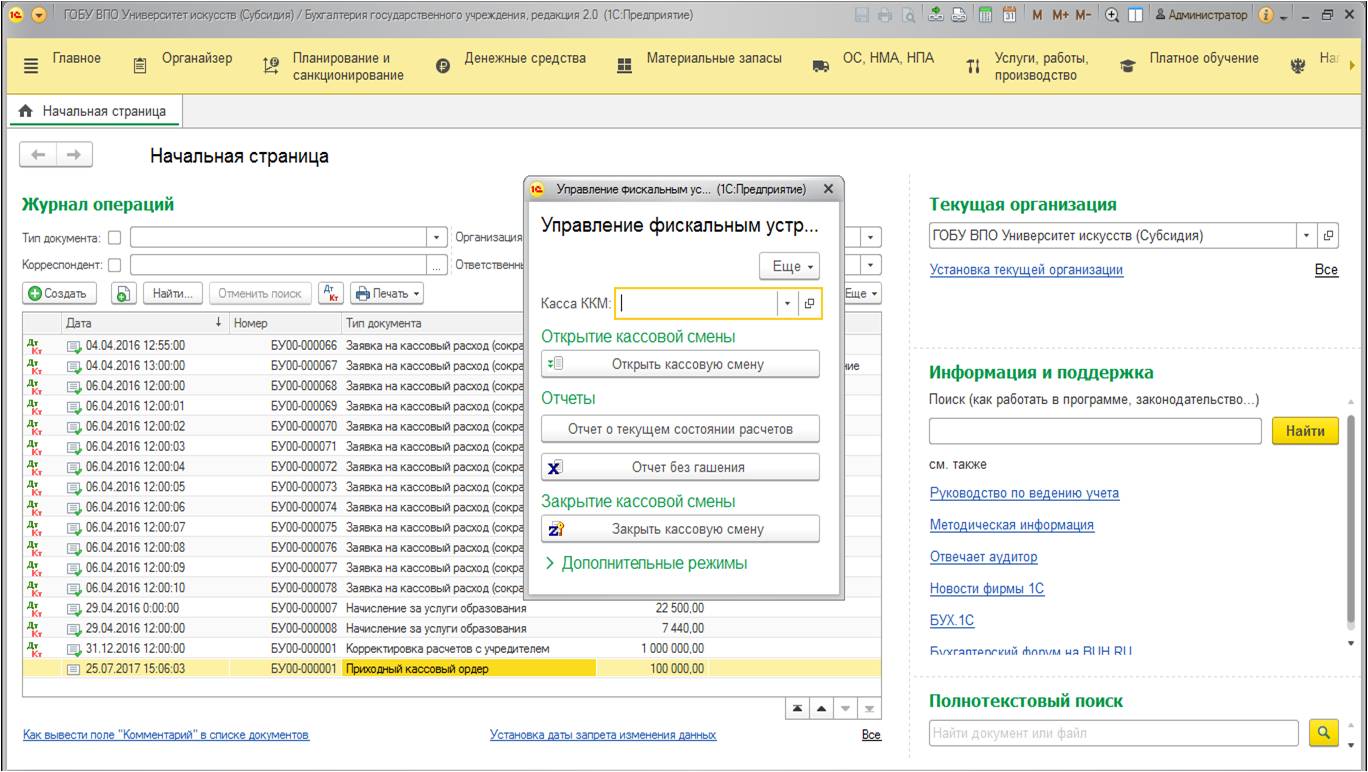Click the full-text search magnifier button
This screenshot has width=1368, height=772.
1324,733
